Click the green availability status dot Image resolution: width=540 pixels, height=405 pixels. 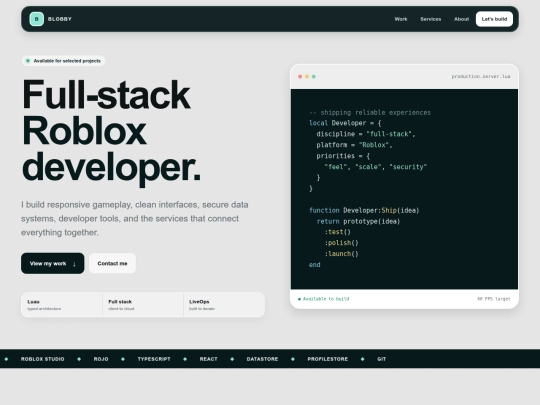28,61
